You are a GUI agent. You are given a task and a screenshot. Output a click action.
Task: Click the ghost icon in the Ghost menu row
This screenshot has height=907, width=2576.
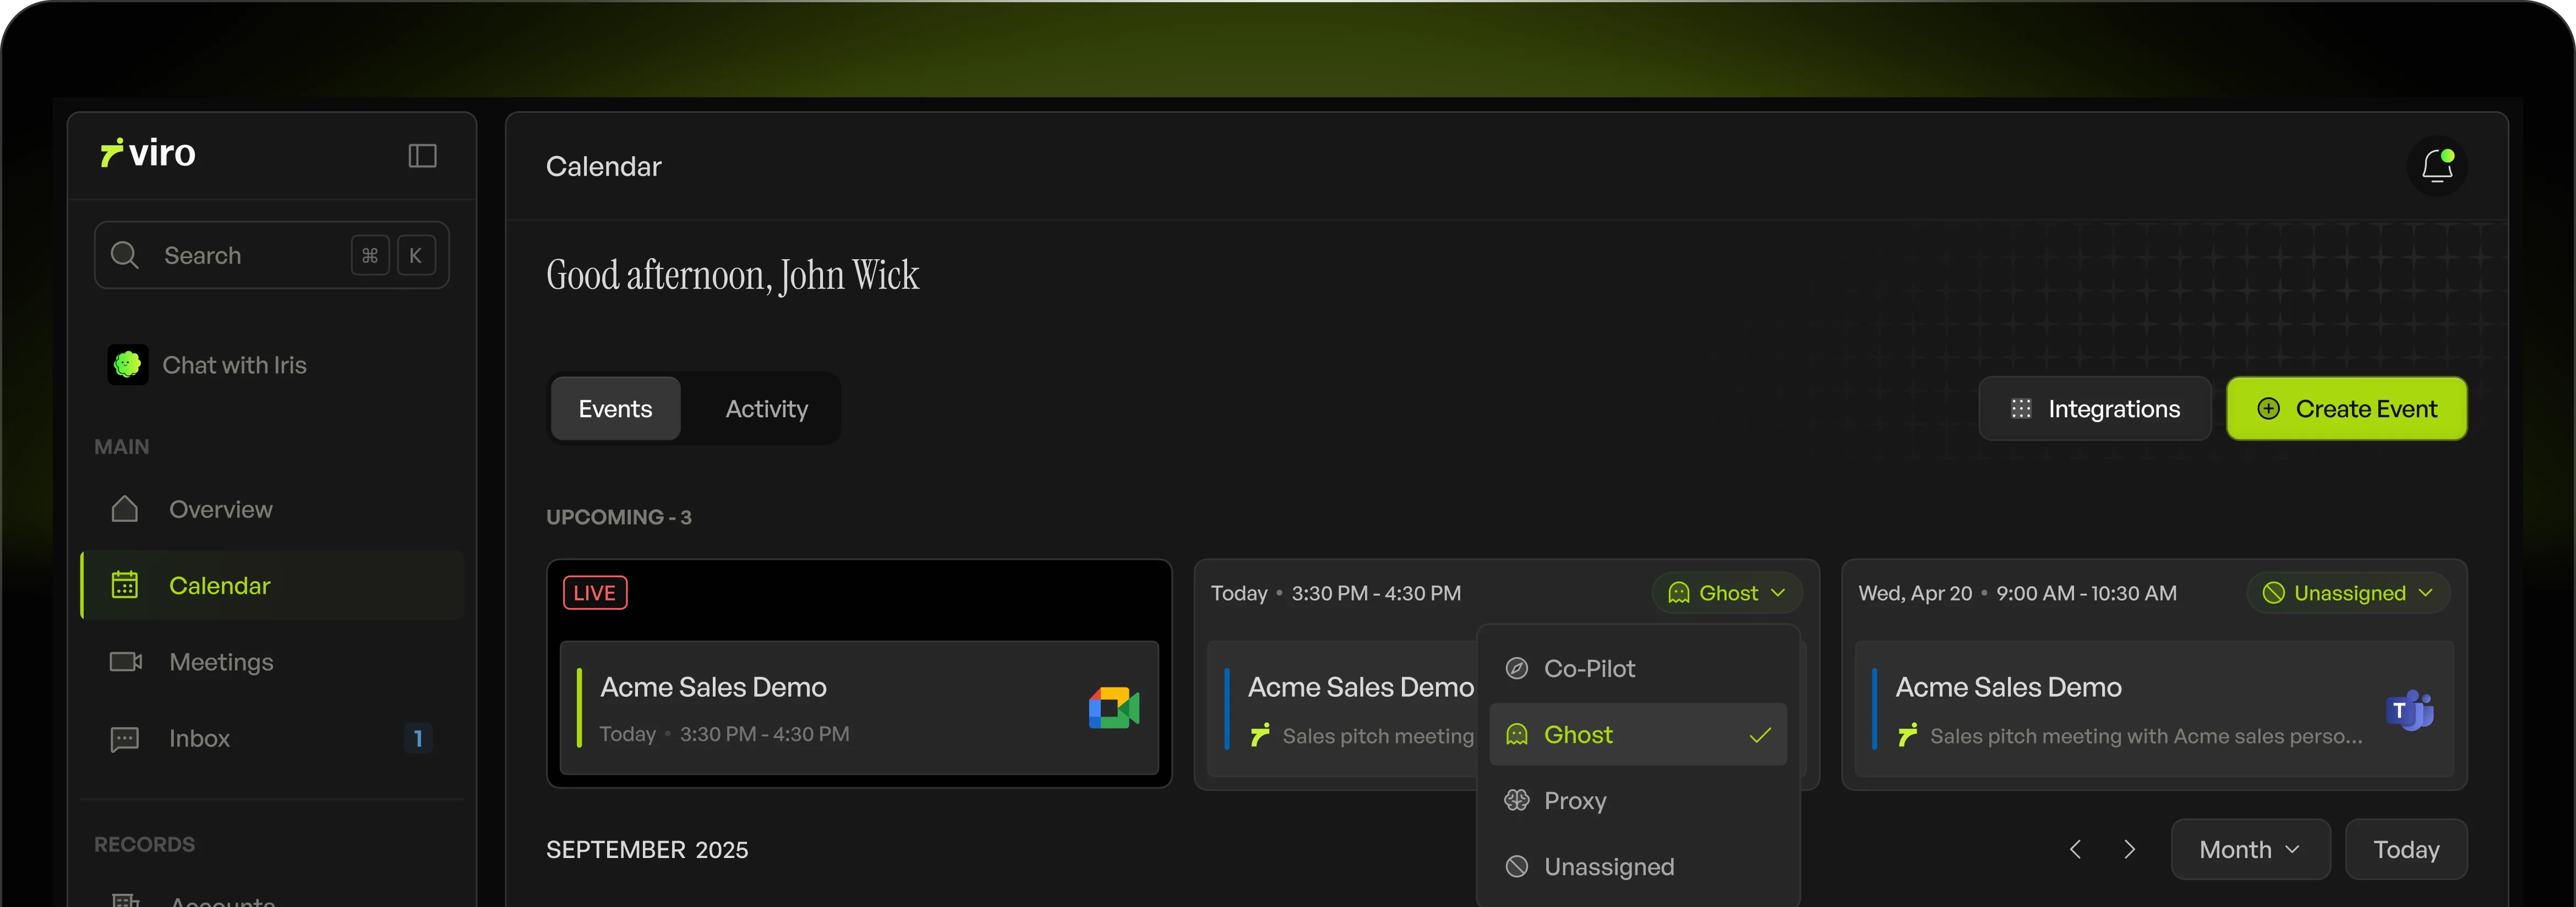click(1517, 734)
